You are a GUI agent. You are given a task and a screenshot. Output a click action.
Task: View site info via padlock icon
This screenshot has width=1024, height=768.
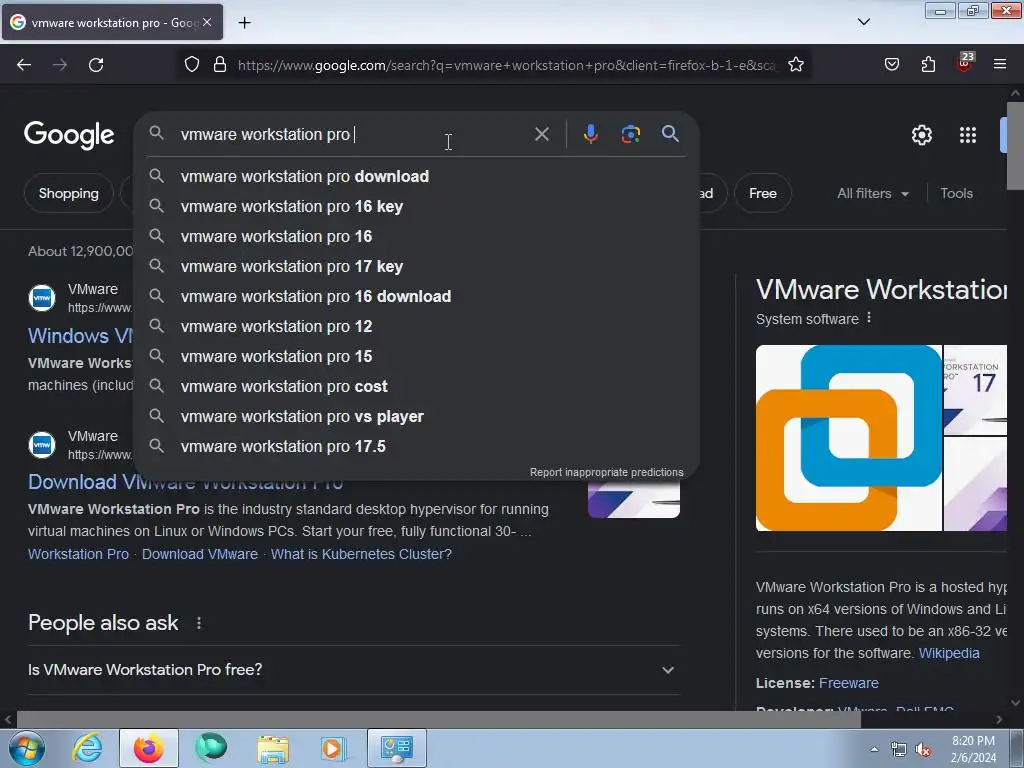pyautogui.click(x=220, y=65)
